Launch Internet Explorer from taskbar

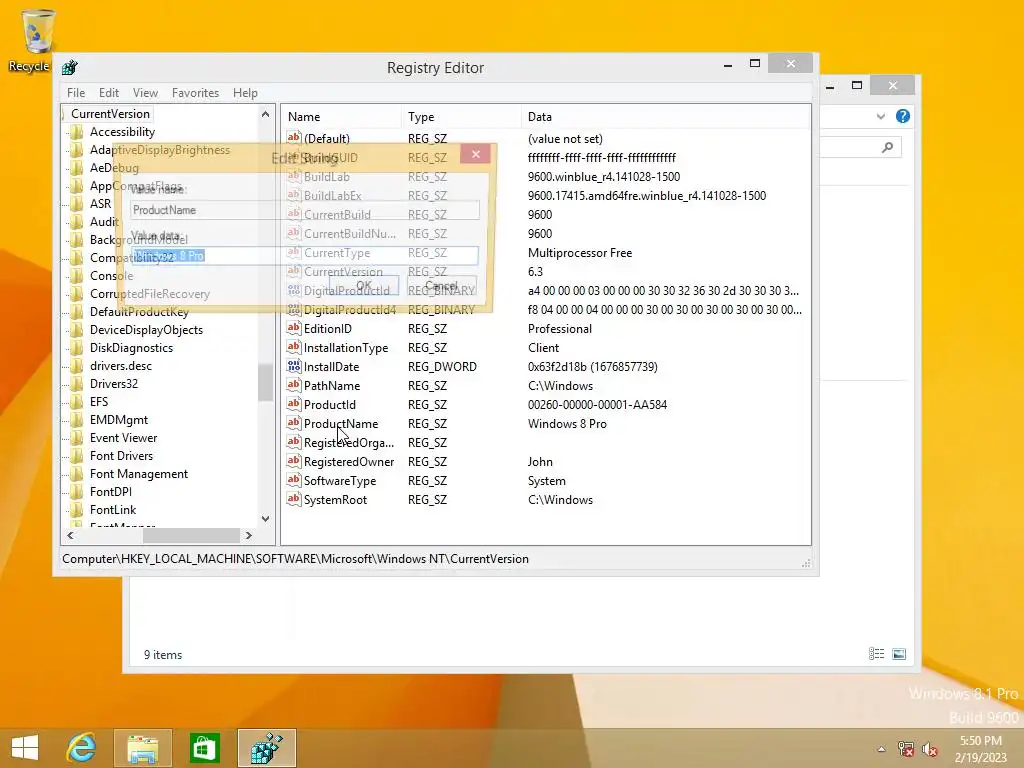pyautogui.click(x=82, y=748)
